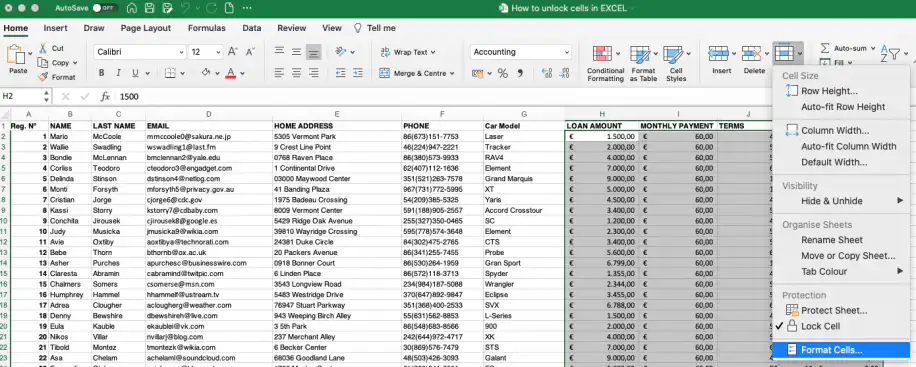Open the more options ellipsis in title bar
Viewport: 916px width, 367px height.
click(247, 8)
